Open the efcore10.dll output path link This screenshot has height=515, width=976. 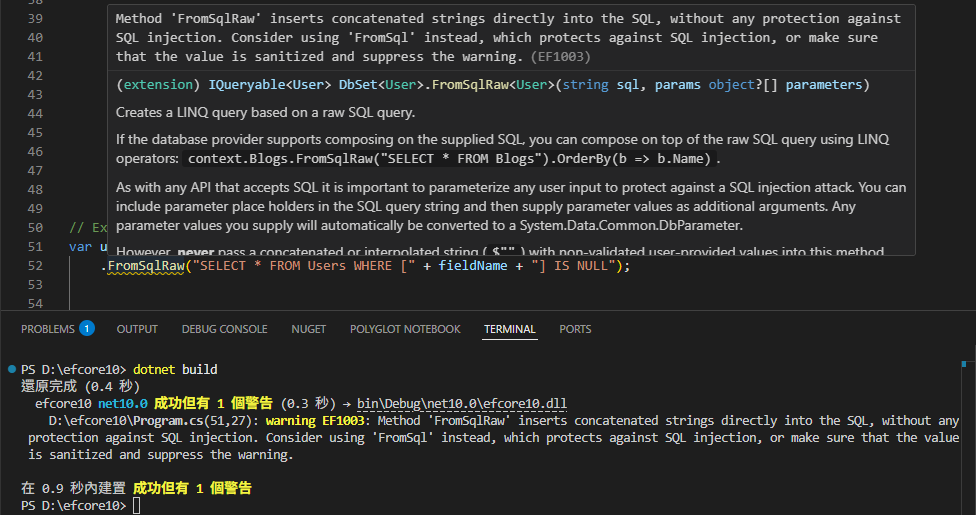pos(462,404)
